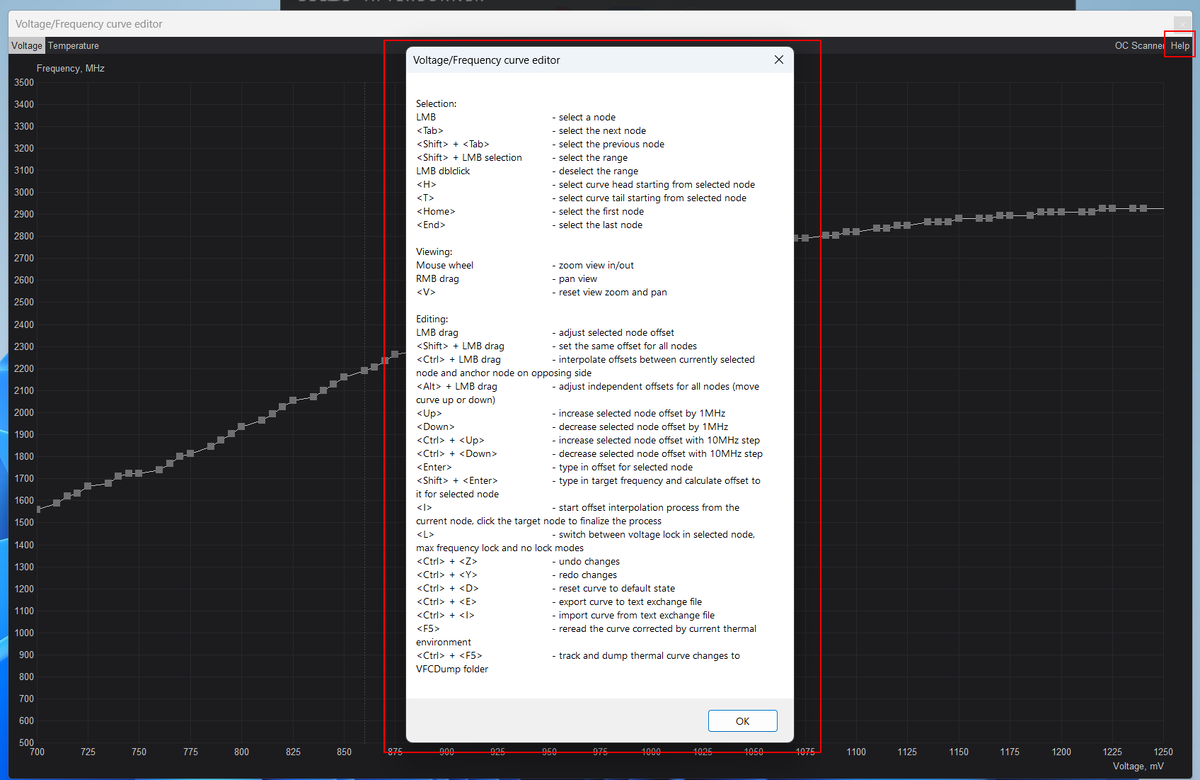This screenshot has height=780, width=1200.
Task: Click the 1250 value on voltage axis
Action: click(1164, 752)
